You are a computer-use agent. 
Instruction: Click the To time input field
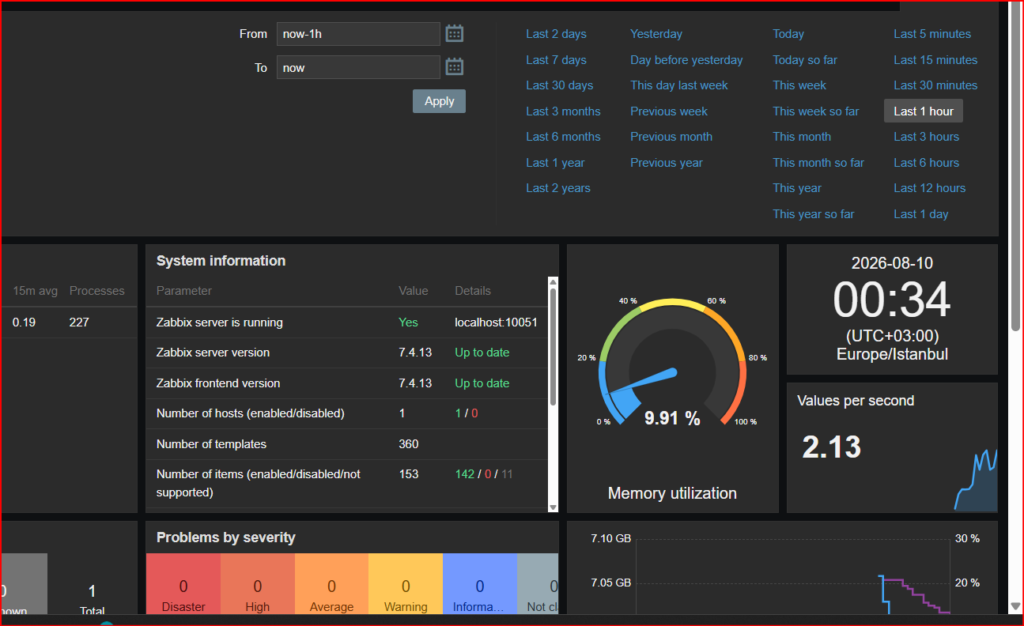(358, 67)
